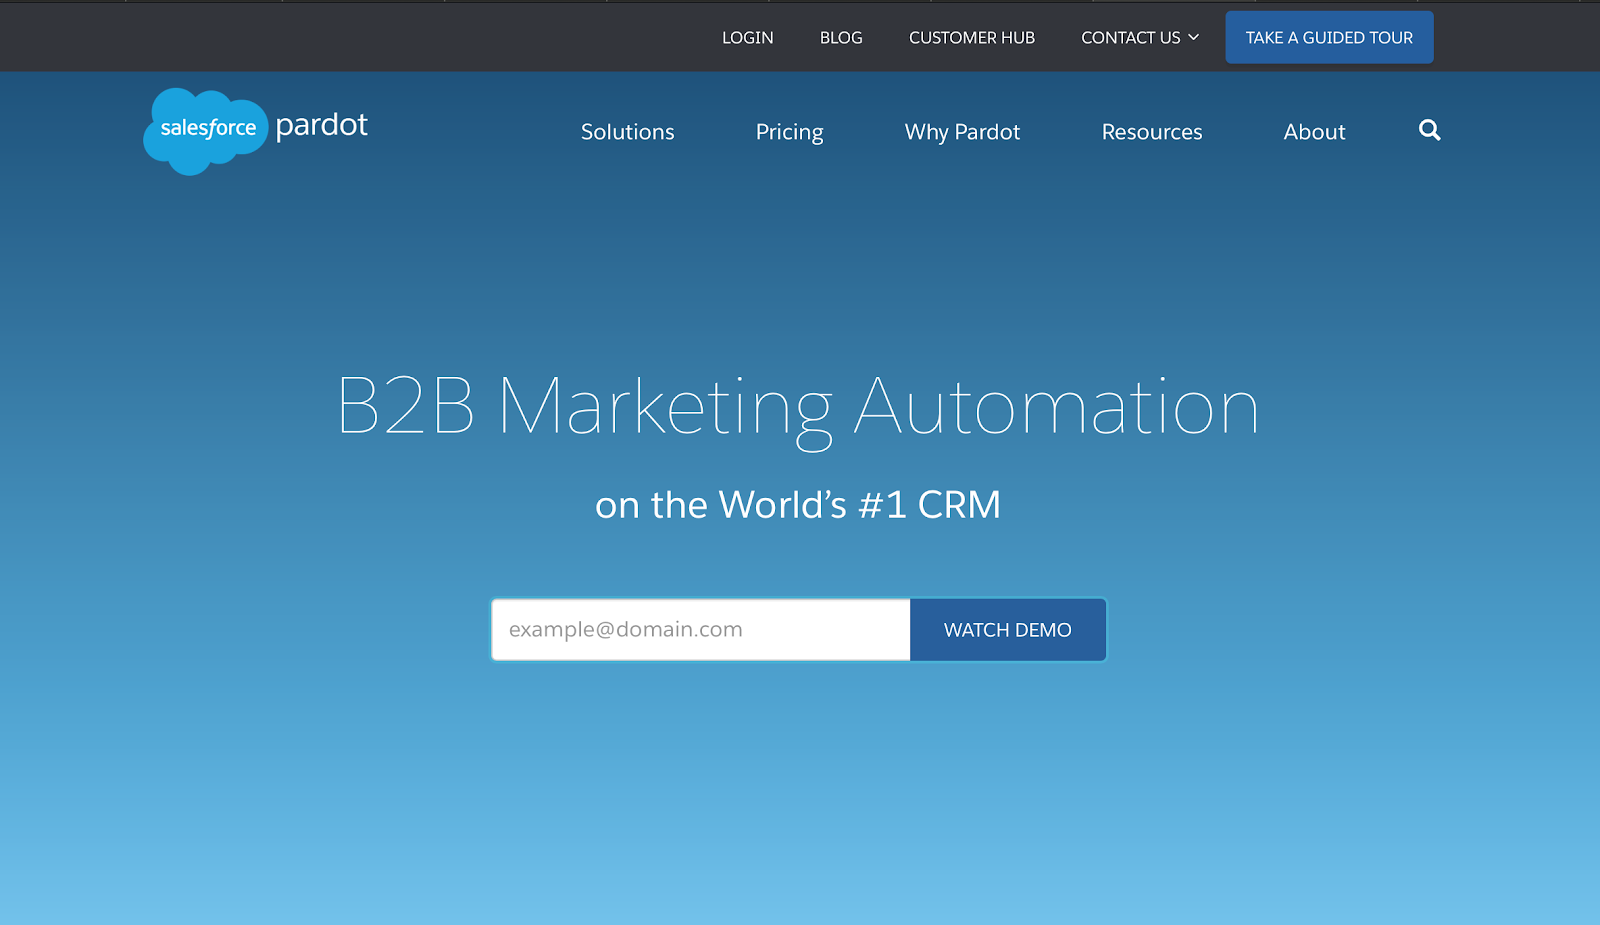Viewport: 1600px width, 925px height.
Task: Open the Resources menu
Action: 1152,132
